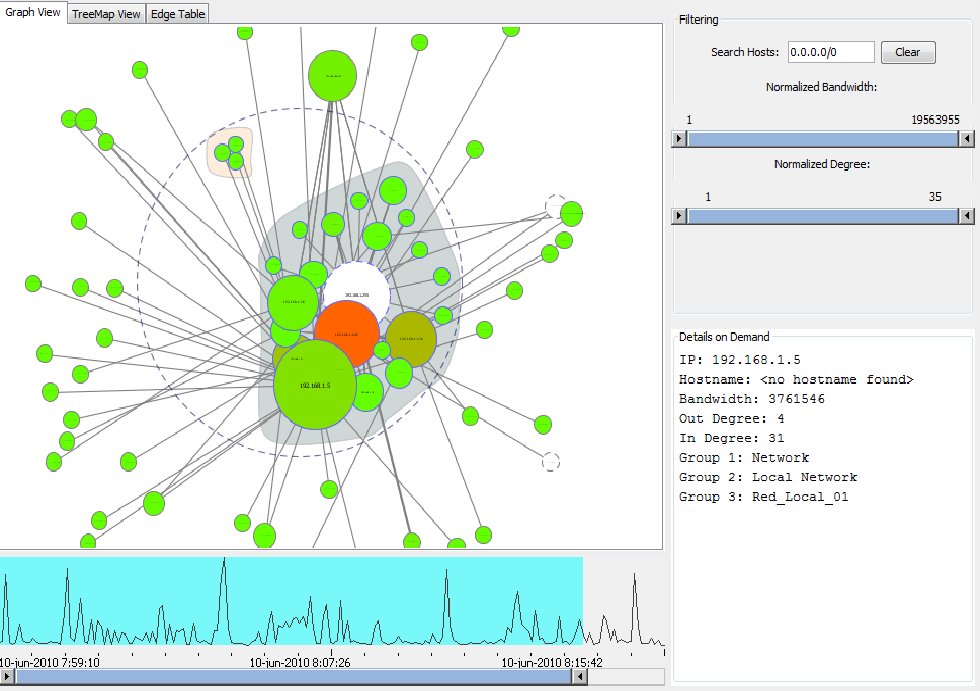Click the 10-jun-2010 8:07:26 timeline label
The width and height of the screenshot is (980, 691).
(x=300, y=662)
